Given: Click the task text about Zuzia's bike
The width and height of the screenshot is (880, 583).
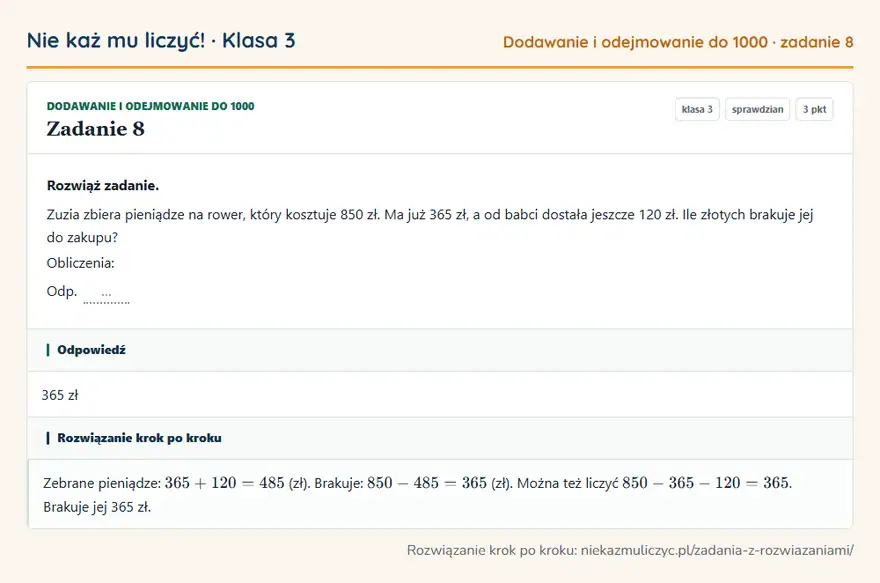Looking at the screenshot, I should pyautogui.click(x=430, y=226).
